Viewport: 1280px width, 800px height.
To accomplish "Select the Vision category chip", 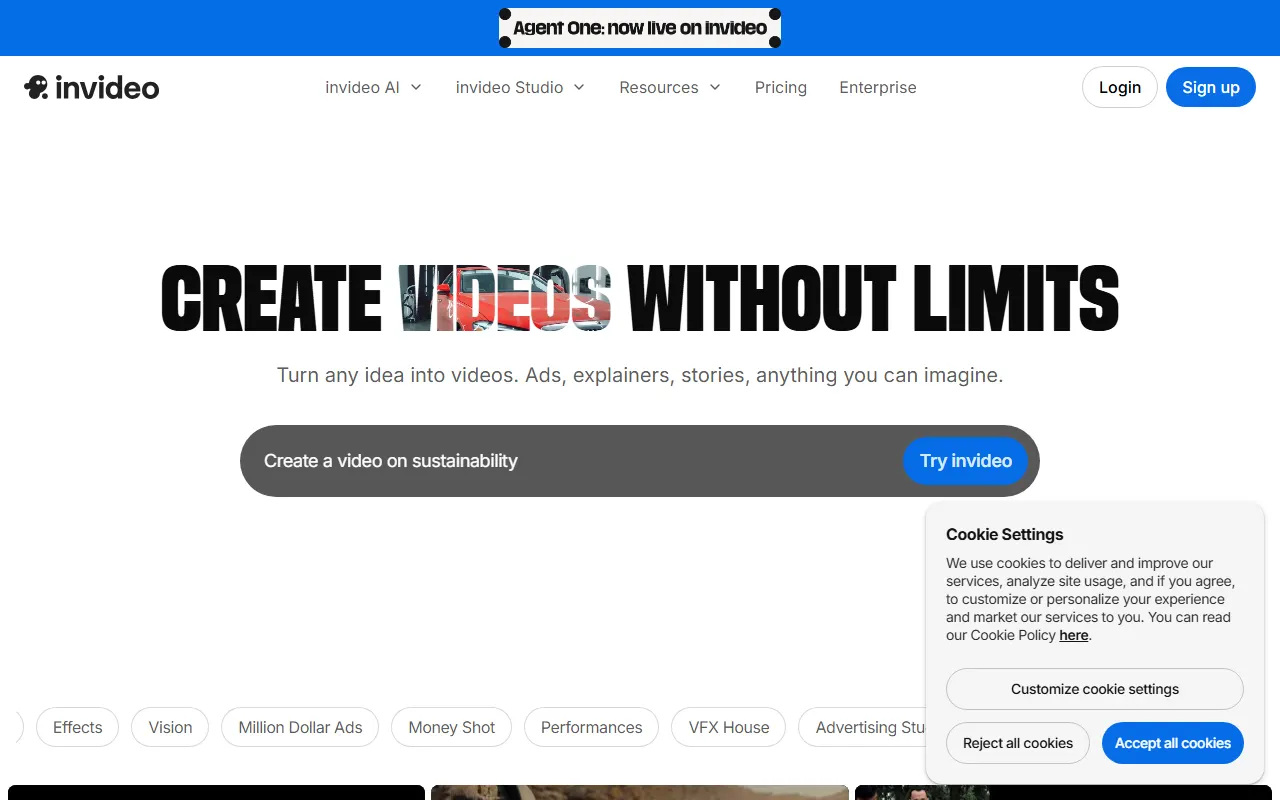I will (x=170, y=727).
